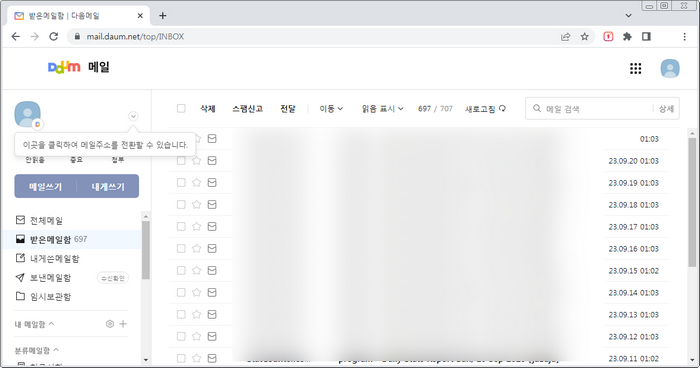
Task: Open the 읽음 표시 dropdown
Action: point(383,109)
